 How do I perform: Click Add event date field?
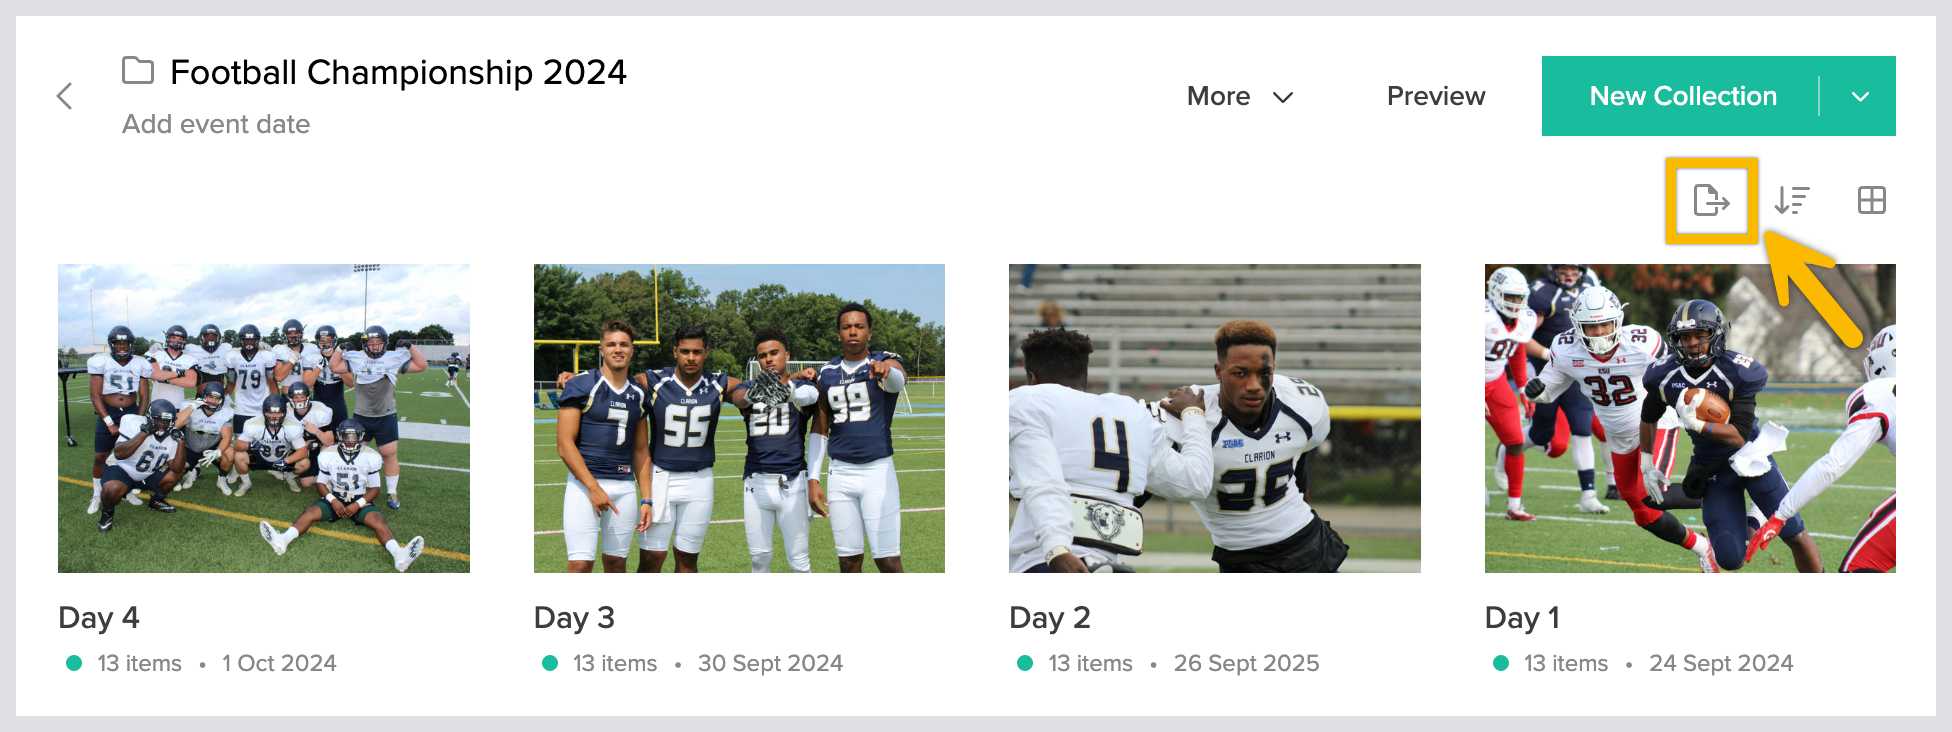(x=216, y=124)
